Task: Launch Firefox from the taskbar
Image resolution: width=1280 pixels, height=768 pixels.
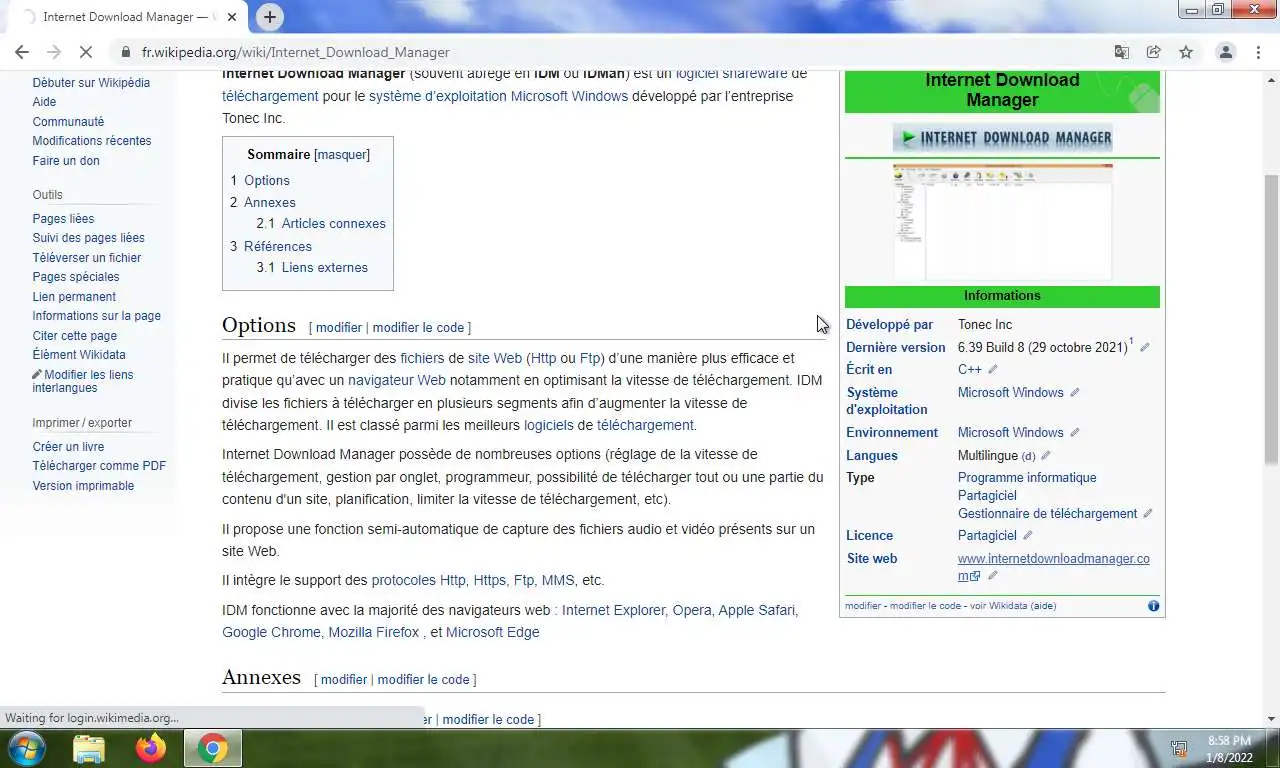Action: click(151, 748)
